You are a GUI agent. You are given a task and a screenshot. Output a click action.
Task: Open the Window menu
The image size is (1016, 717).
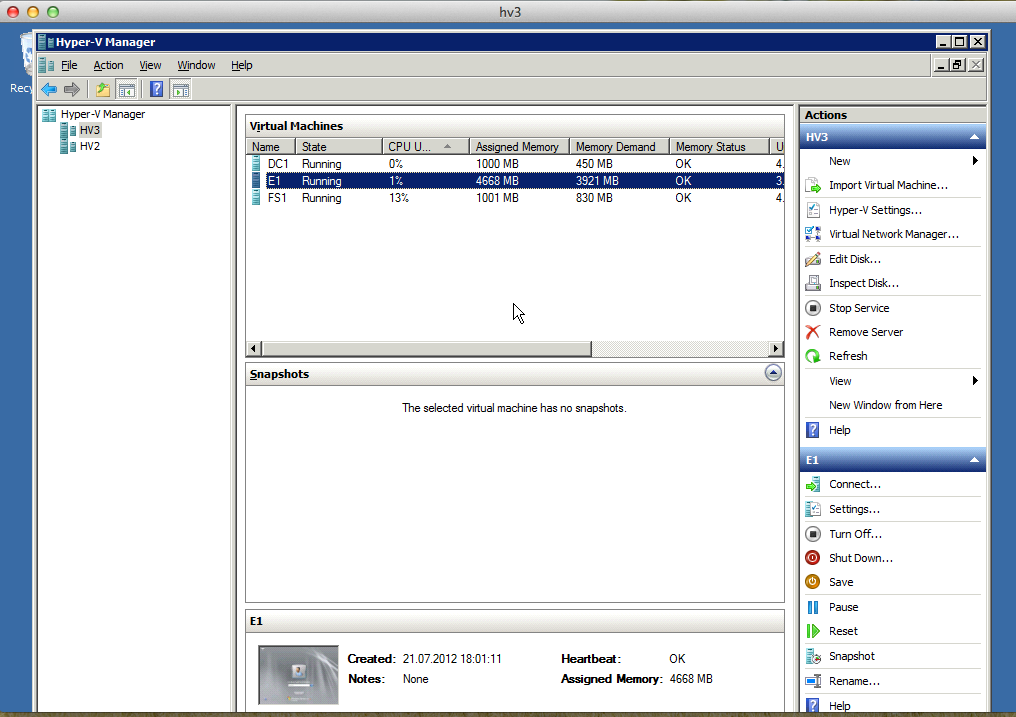click(196, 65)
